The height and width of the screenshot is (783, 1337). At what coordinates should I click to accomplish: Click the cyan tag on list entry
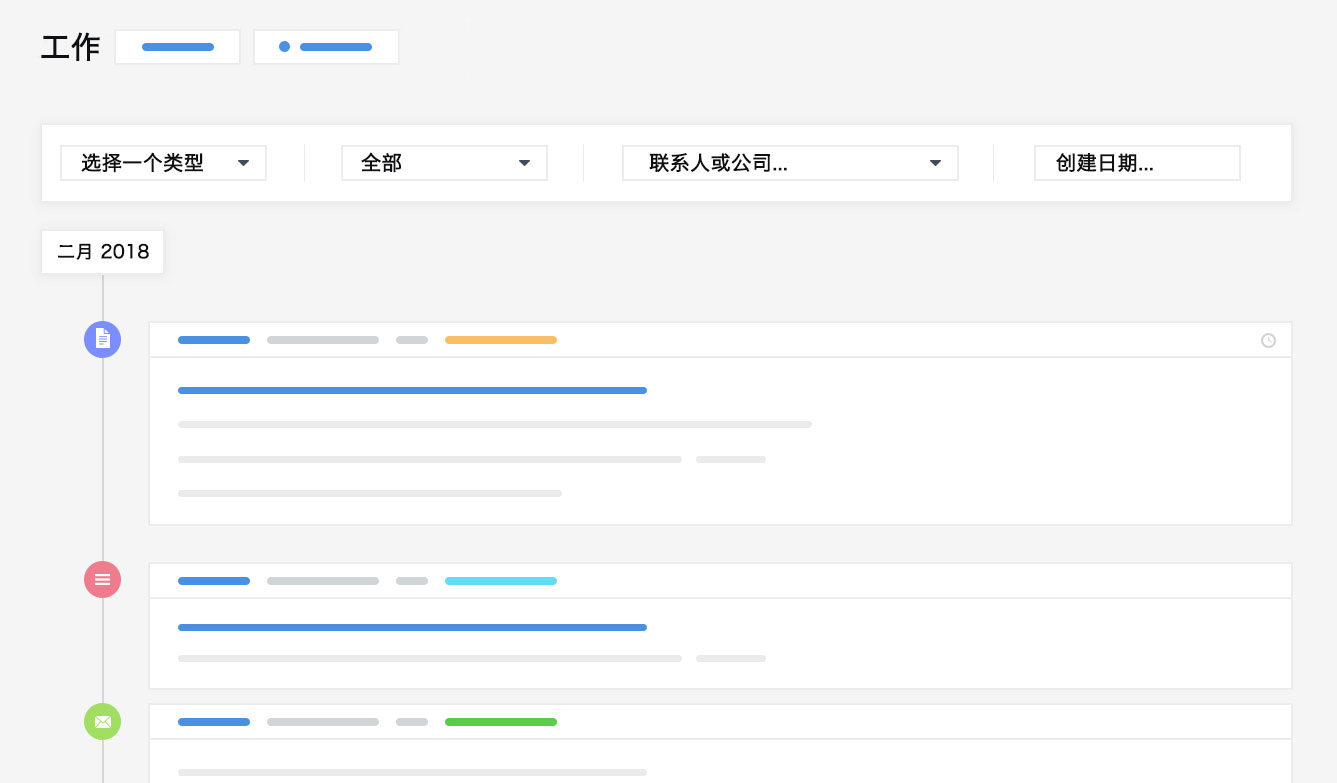pyautogui.click(x=501, y=581)
